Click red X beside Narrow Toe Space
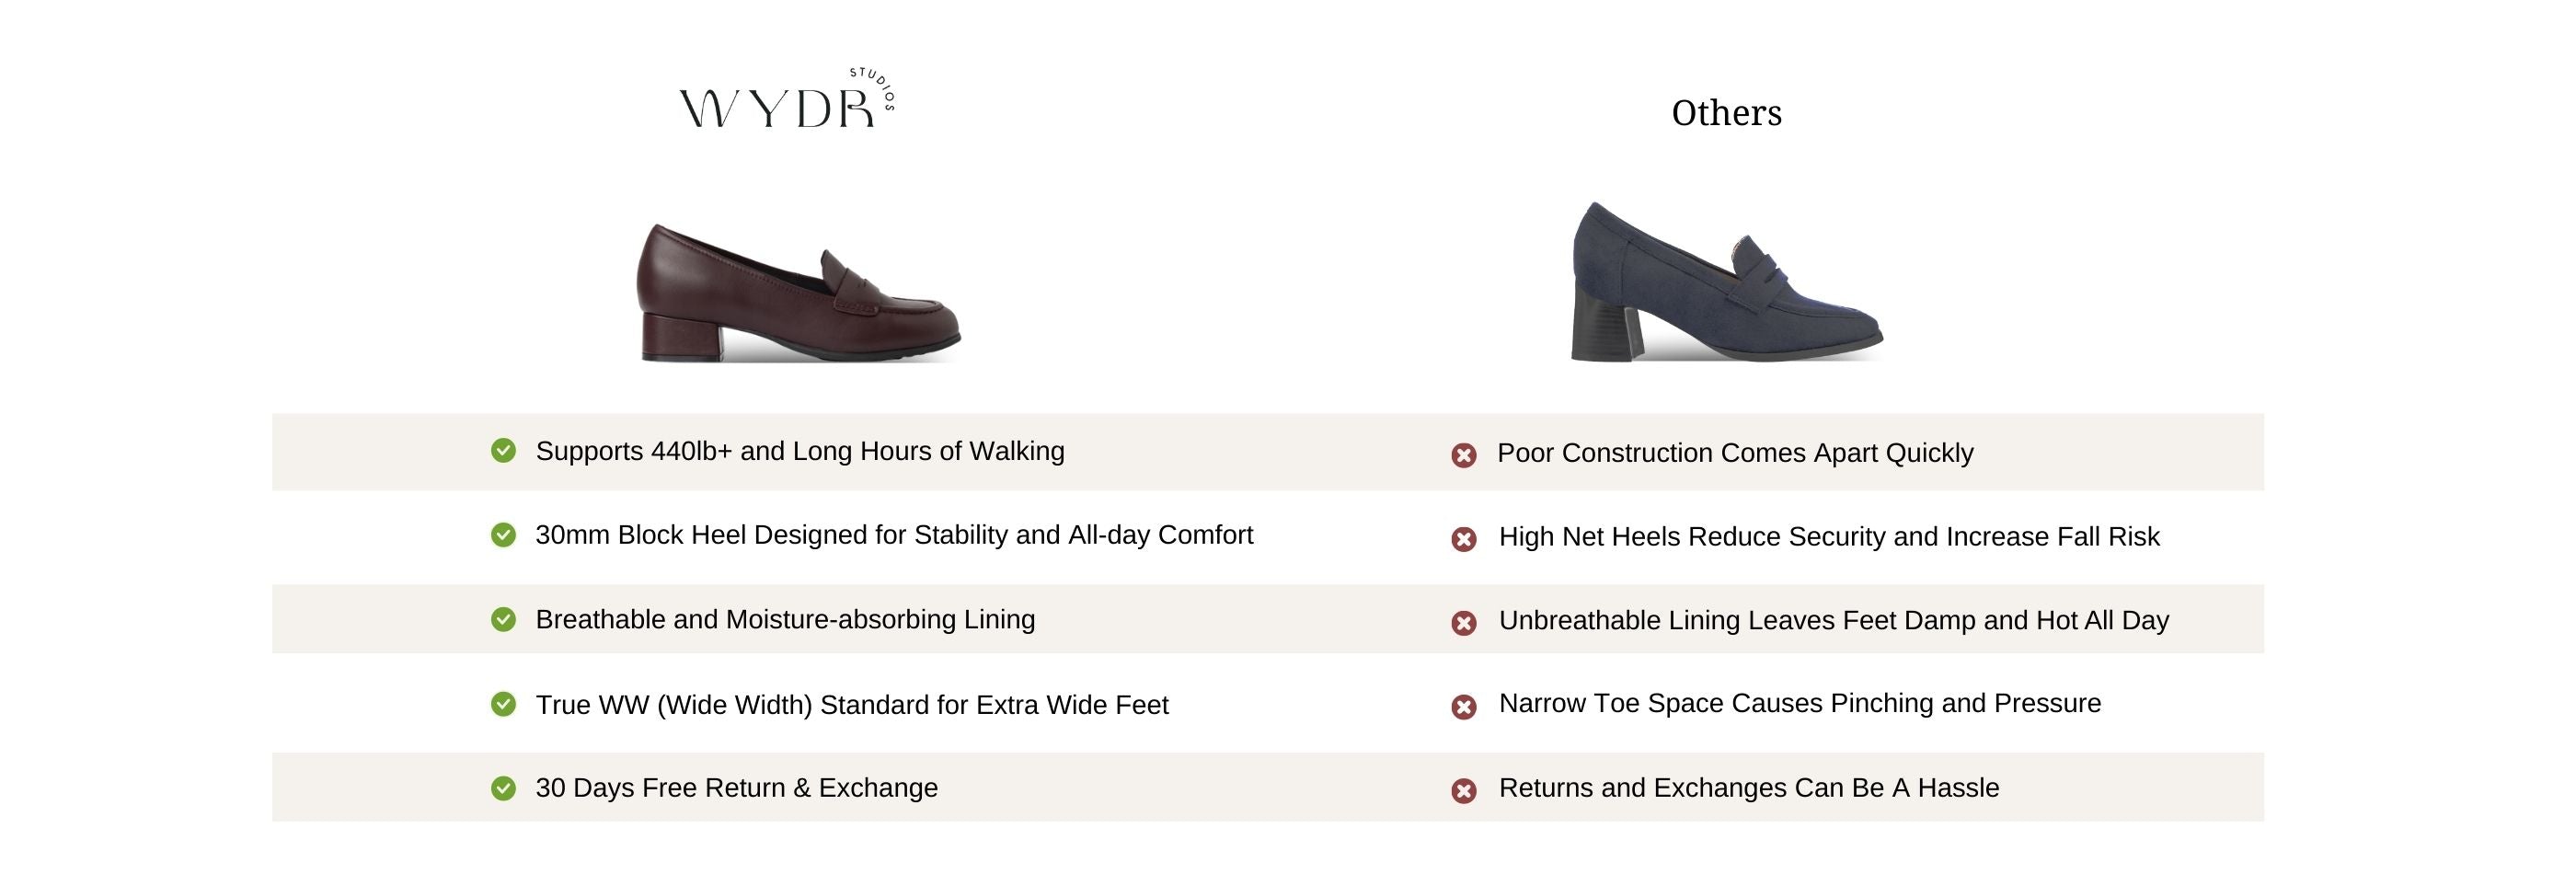Screen dimensions: 2576x874 coord(1464,708)
